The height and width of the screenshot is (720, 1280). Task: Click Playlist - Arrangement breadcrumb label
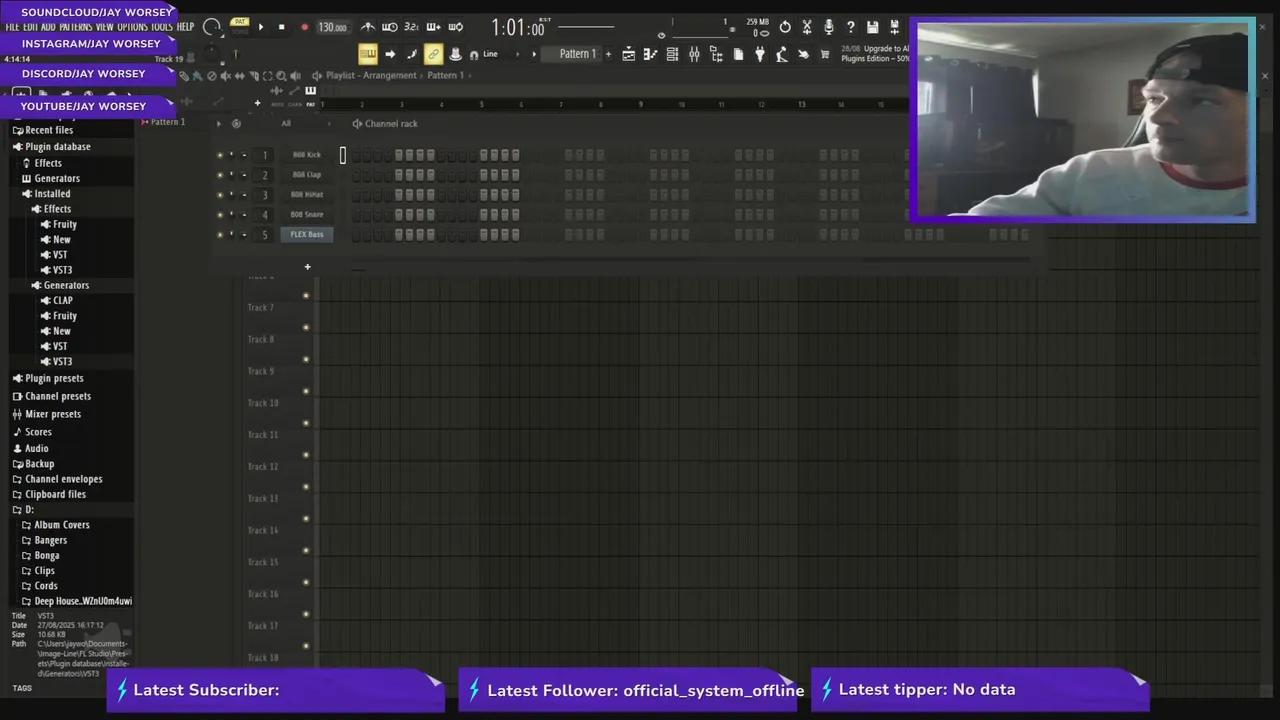click(371, 75)
